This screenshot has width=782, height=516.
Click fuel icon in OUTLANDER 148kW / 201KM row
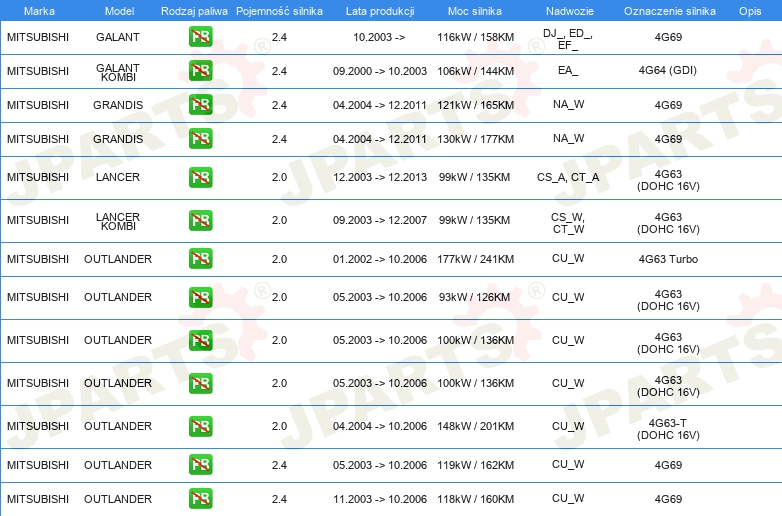[200, 426]
